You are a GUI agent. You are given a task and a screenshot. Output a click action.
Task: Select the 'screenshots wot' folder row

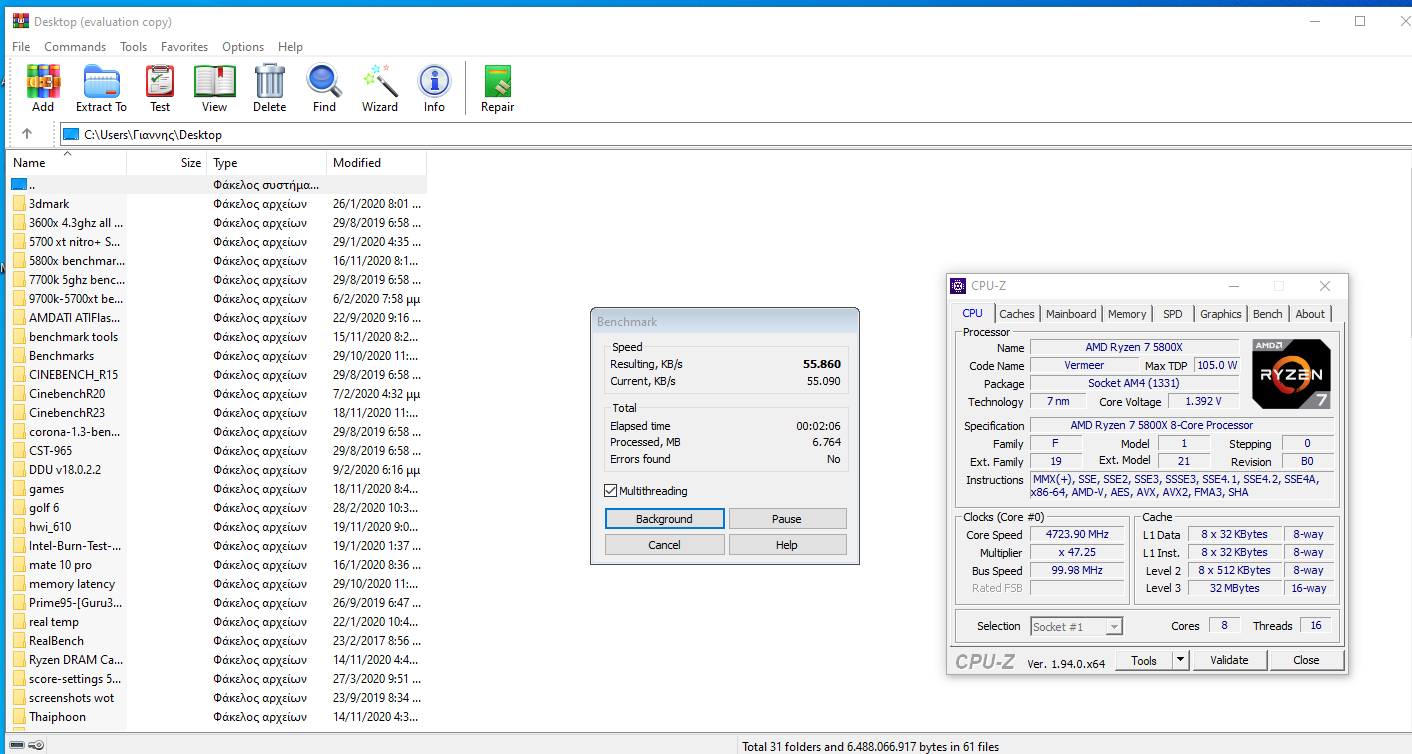218,698
